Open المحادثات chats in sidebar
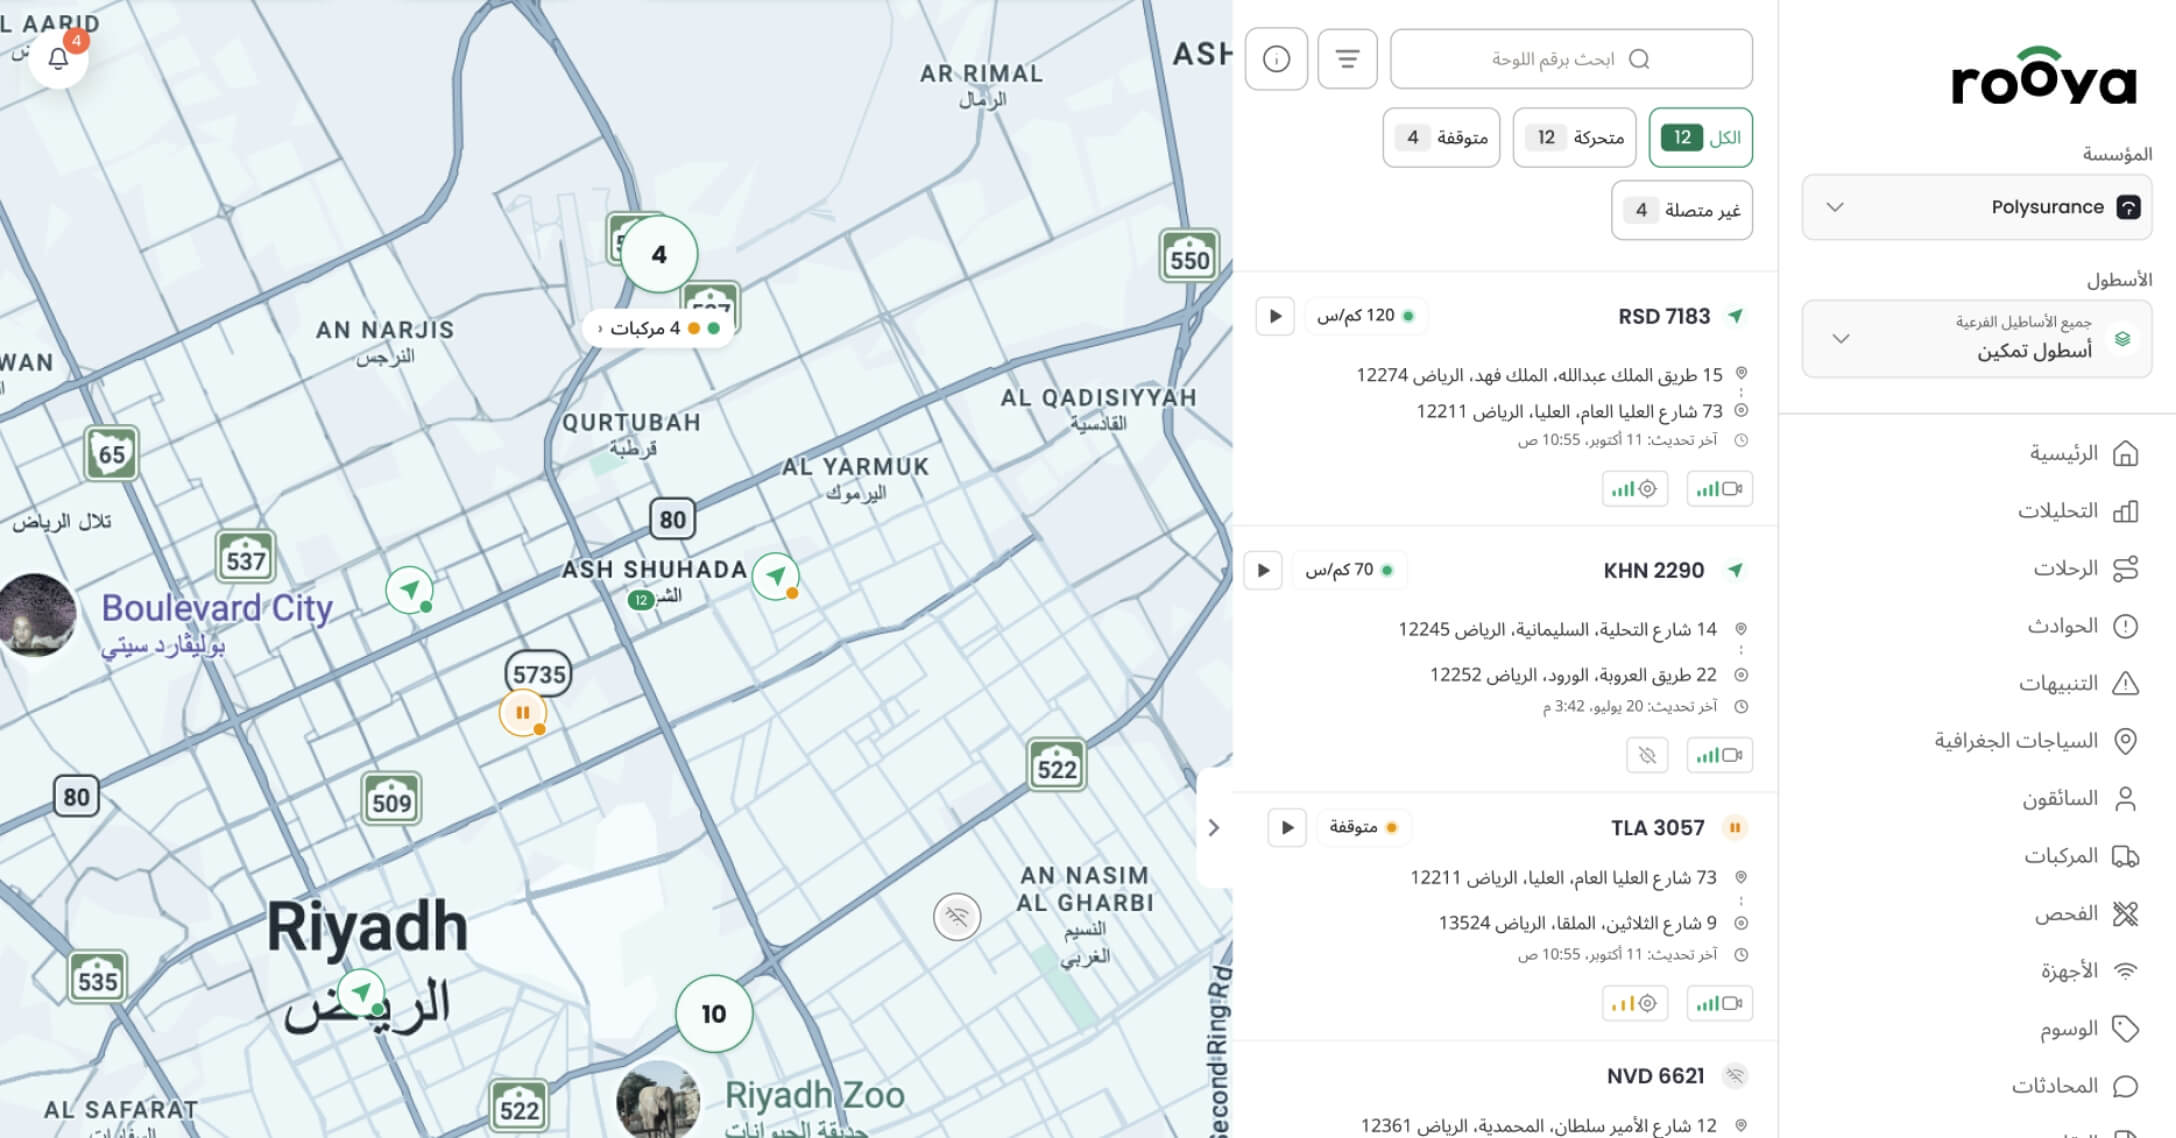Image resolution: width=2176 pixels, height=1138 pixels. click(x=2075, y=1086)
